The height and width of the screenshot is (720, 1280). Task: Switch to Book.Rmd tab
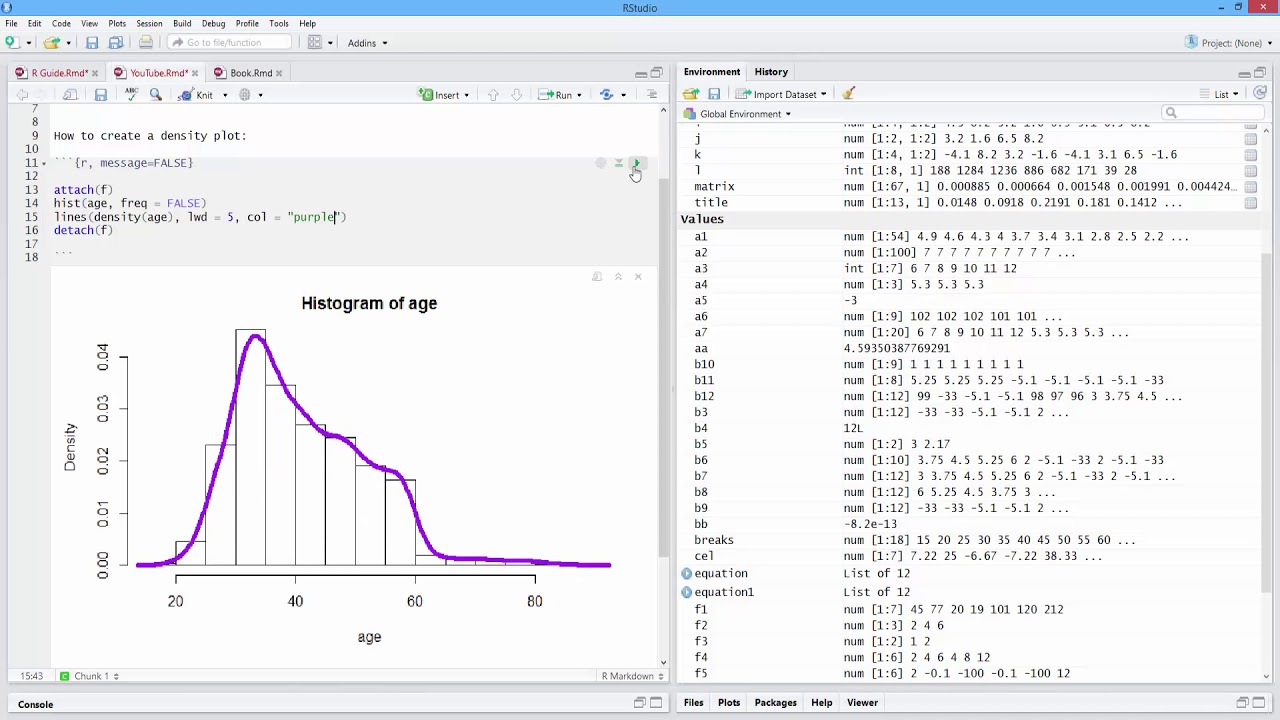coord(250,73)
